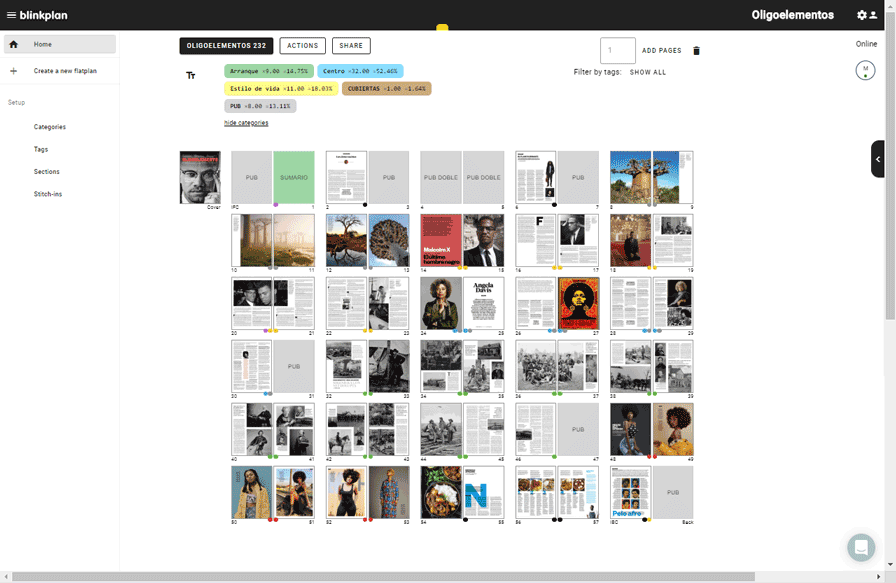Click the Online status text

point(866,44)
